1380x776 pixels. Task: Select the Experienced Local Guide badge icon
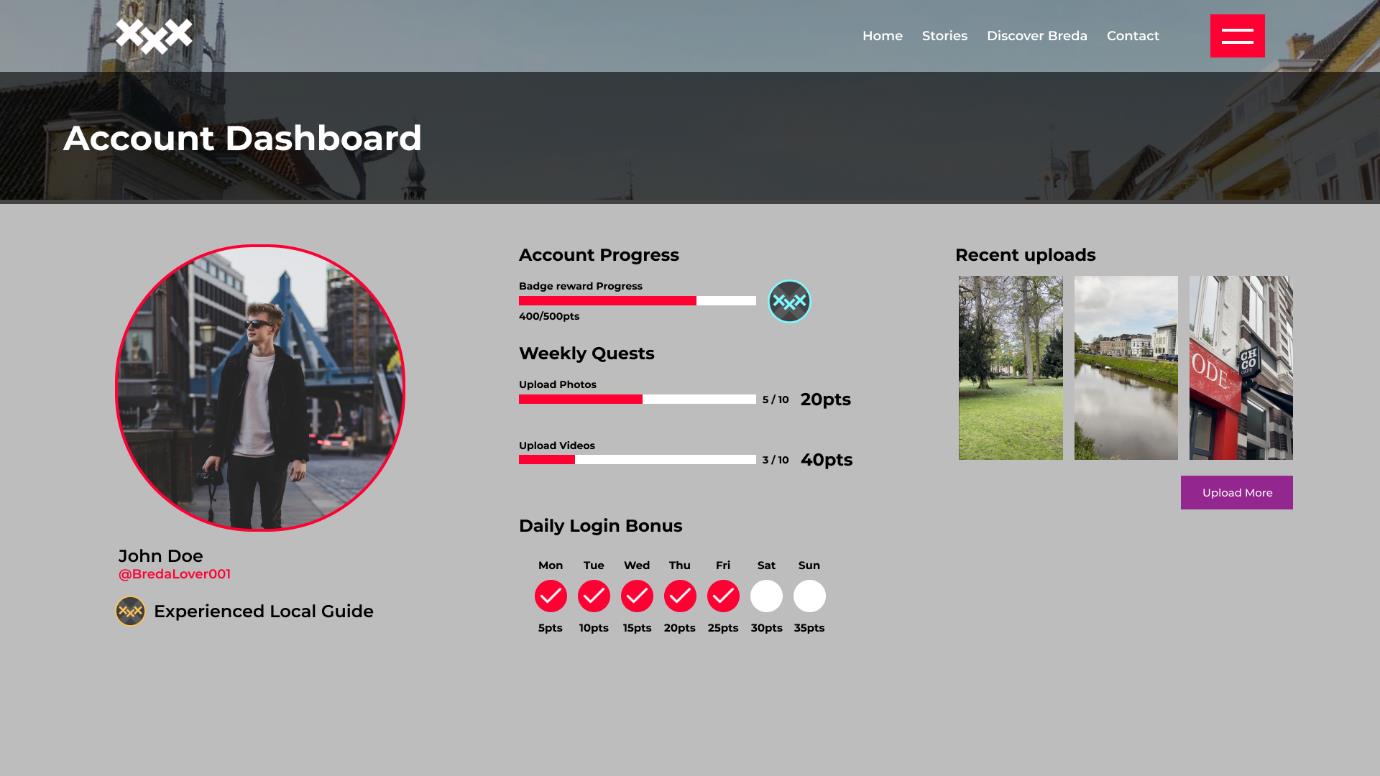(x=130, y=611)
